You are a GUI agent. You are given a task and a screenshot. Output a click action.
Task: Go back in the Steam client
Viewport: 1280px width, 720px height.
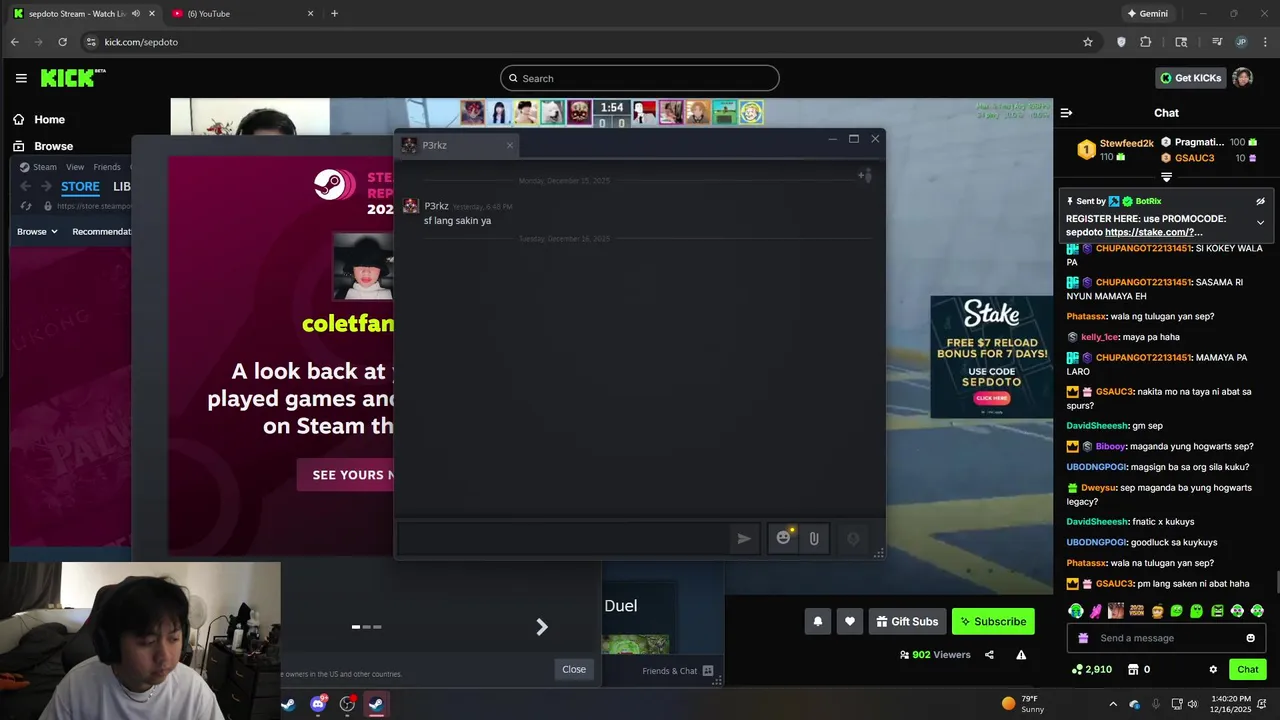click(x=27, y=187)
